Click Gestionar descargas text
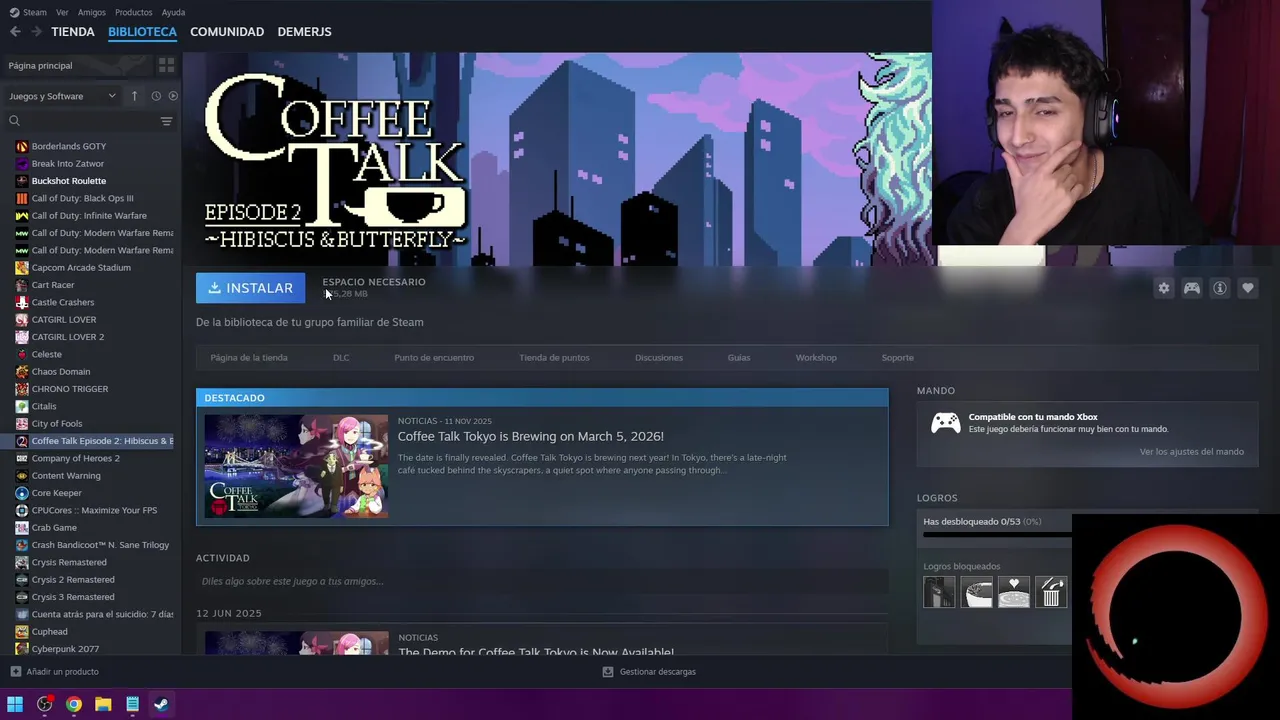 click(657, 672)
